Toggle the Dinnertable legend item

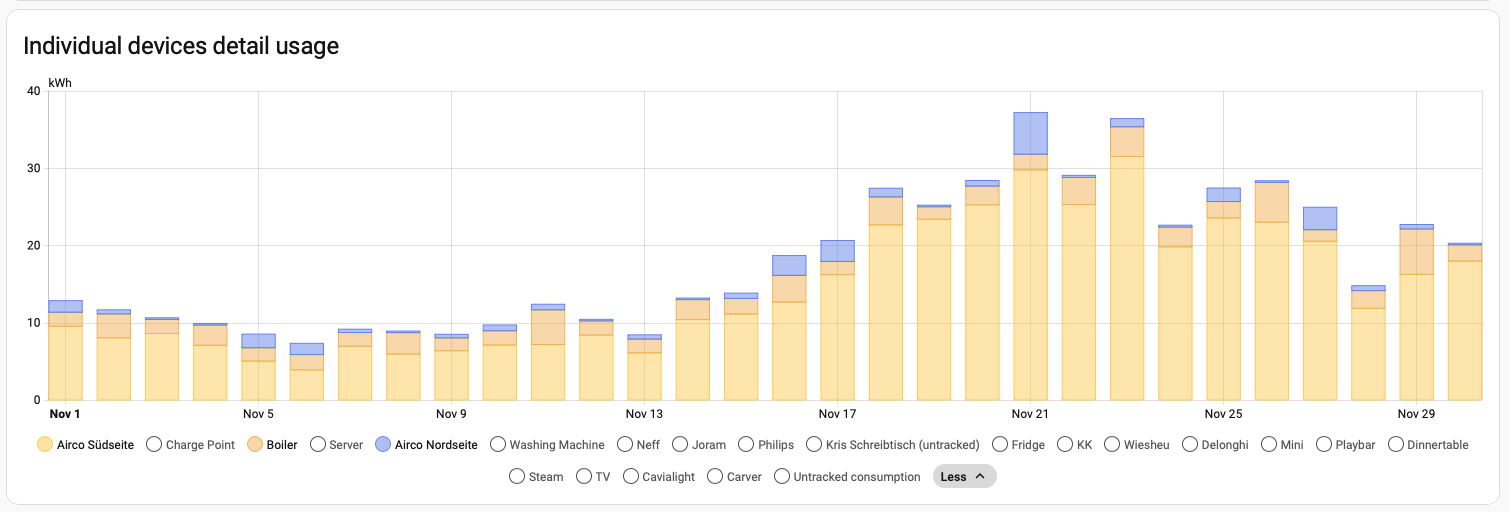1429,444
